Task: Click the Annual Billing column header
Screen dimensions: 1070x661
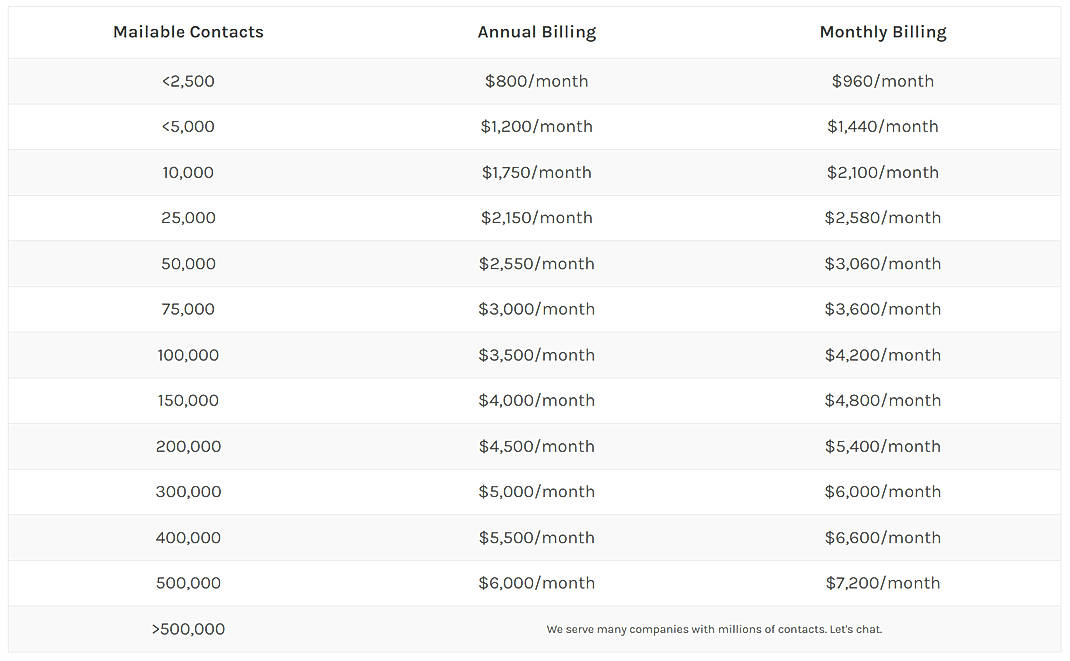Action: (536, 32)
